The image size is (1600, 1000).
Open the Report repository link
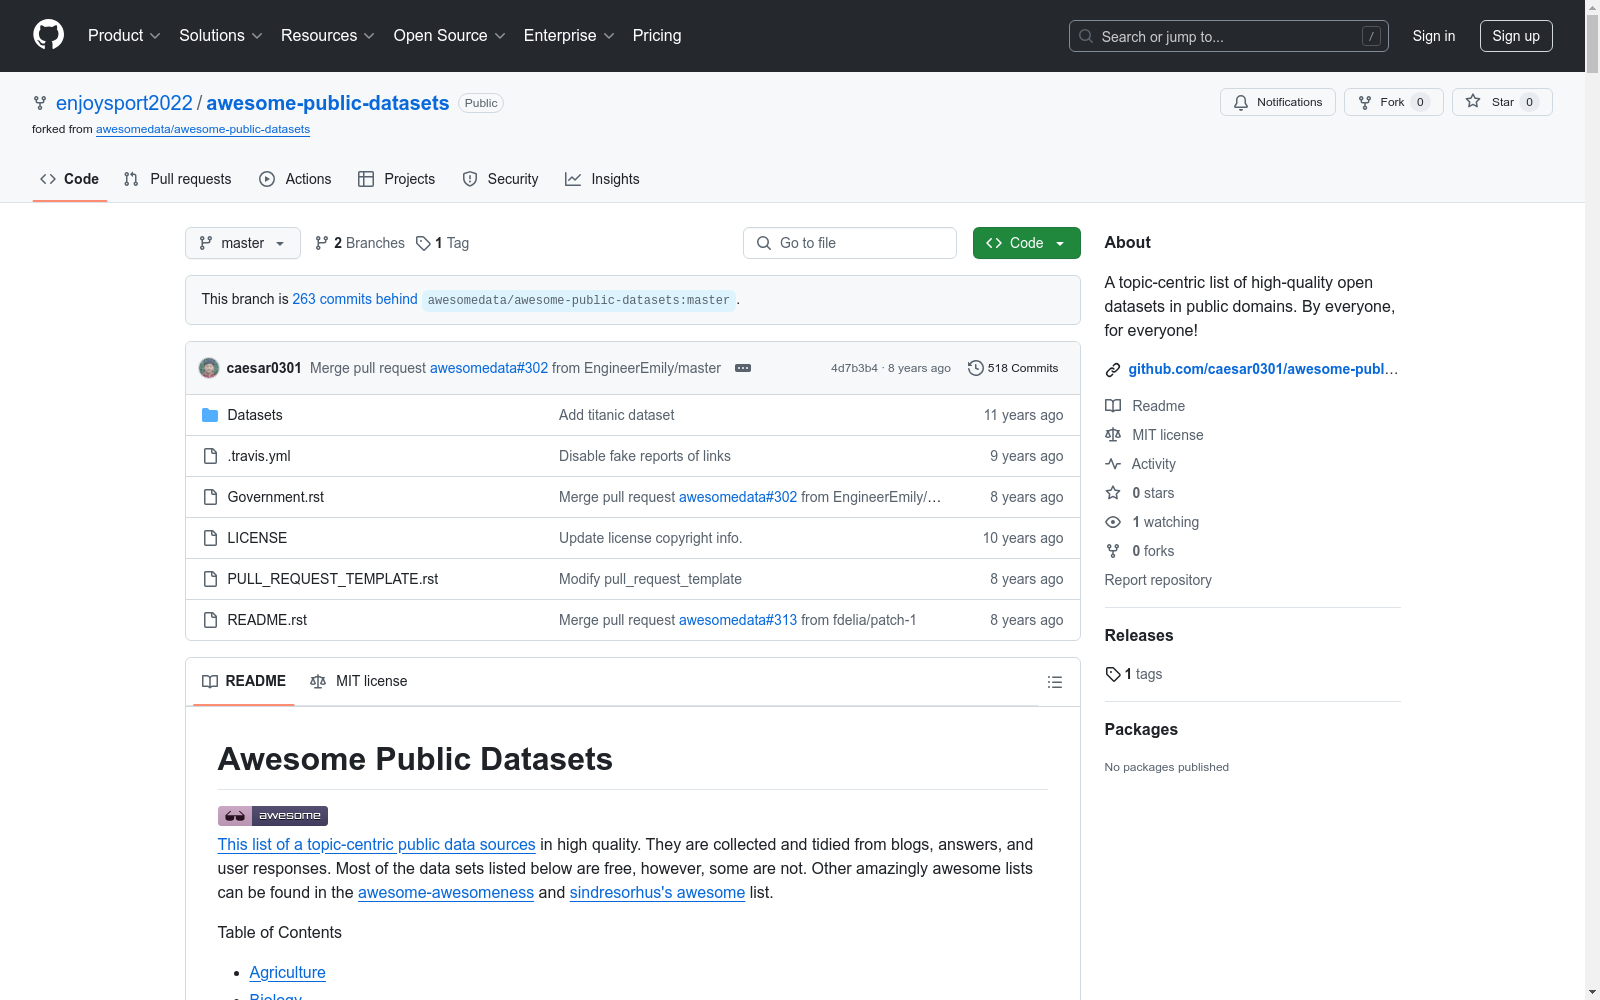pyautogui.click(x=1158, y=580)
